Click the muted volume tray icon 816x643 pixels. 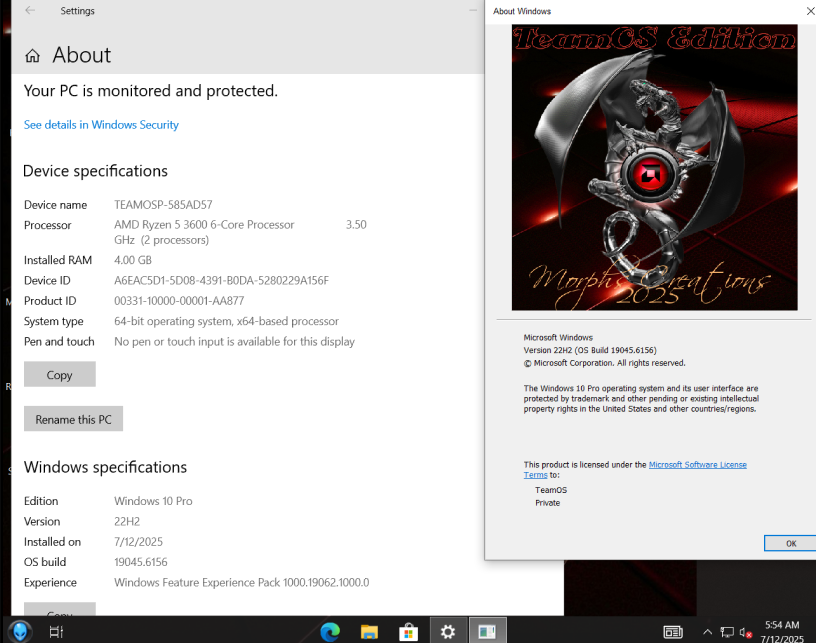click(x=746, y=633)
